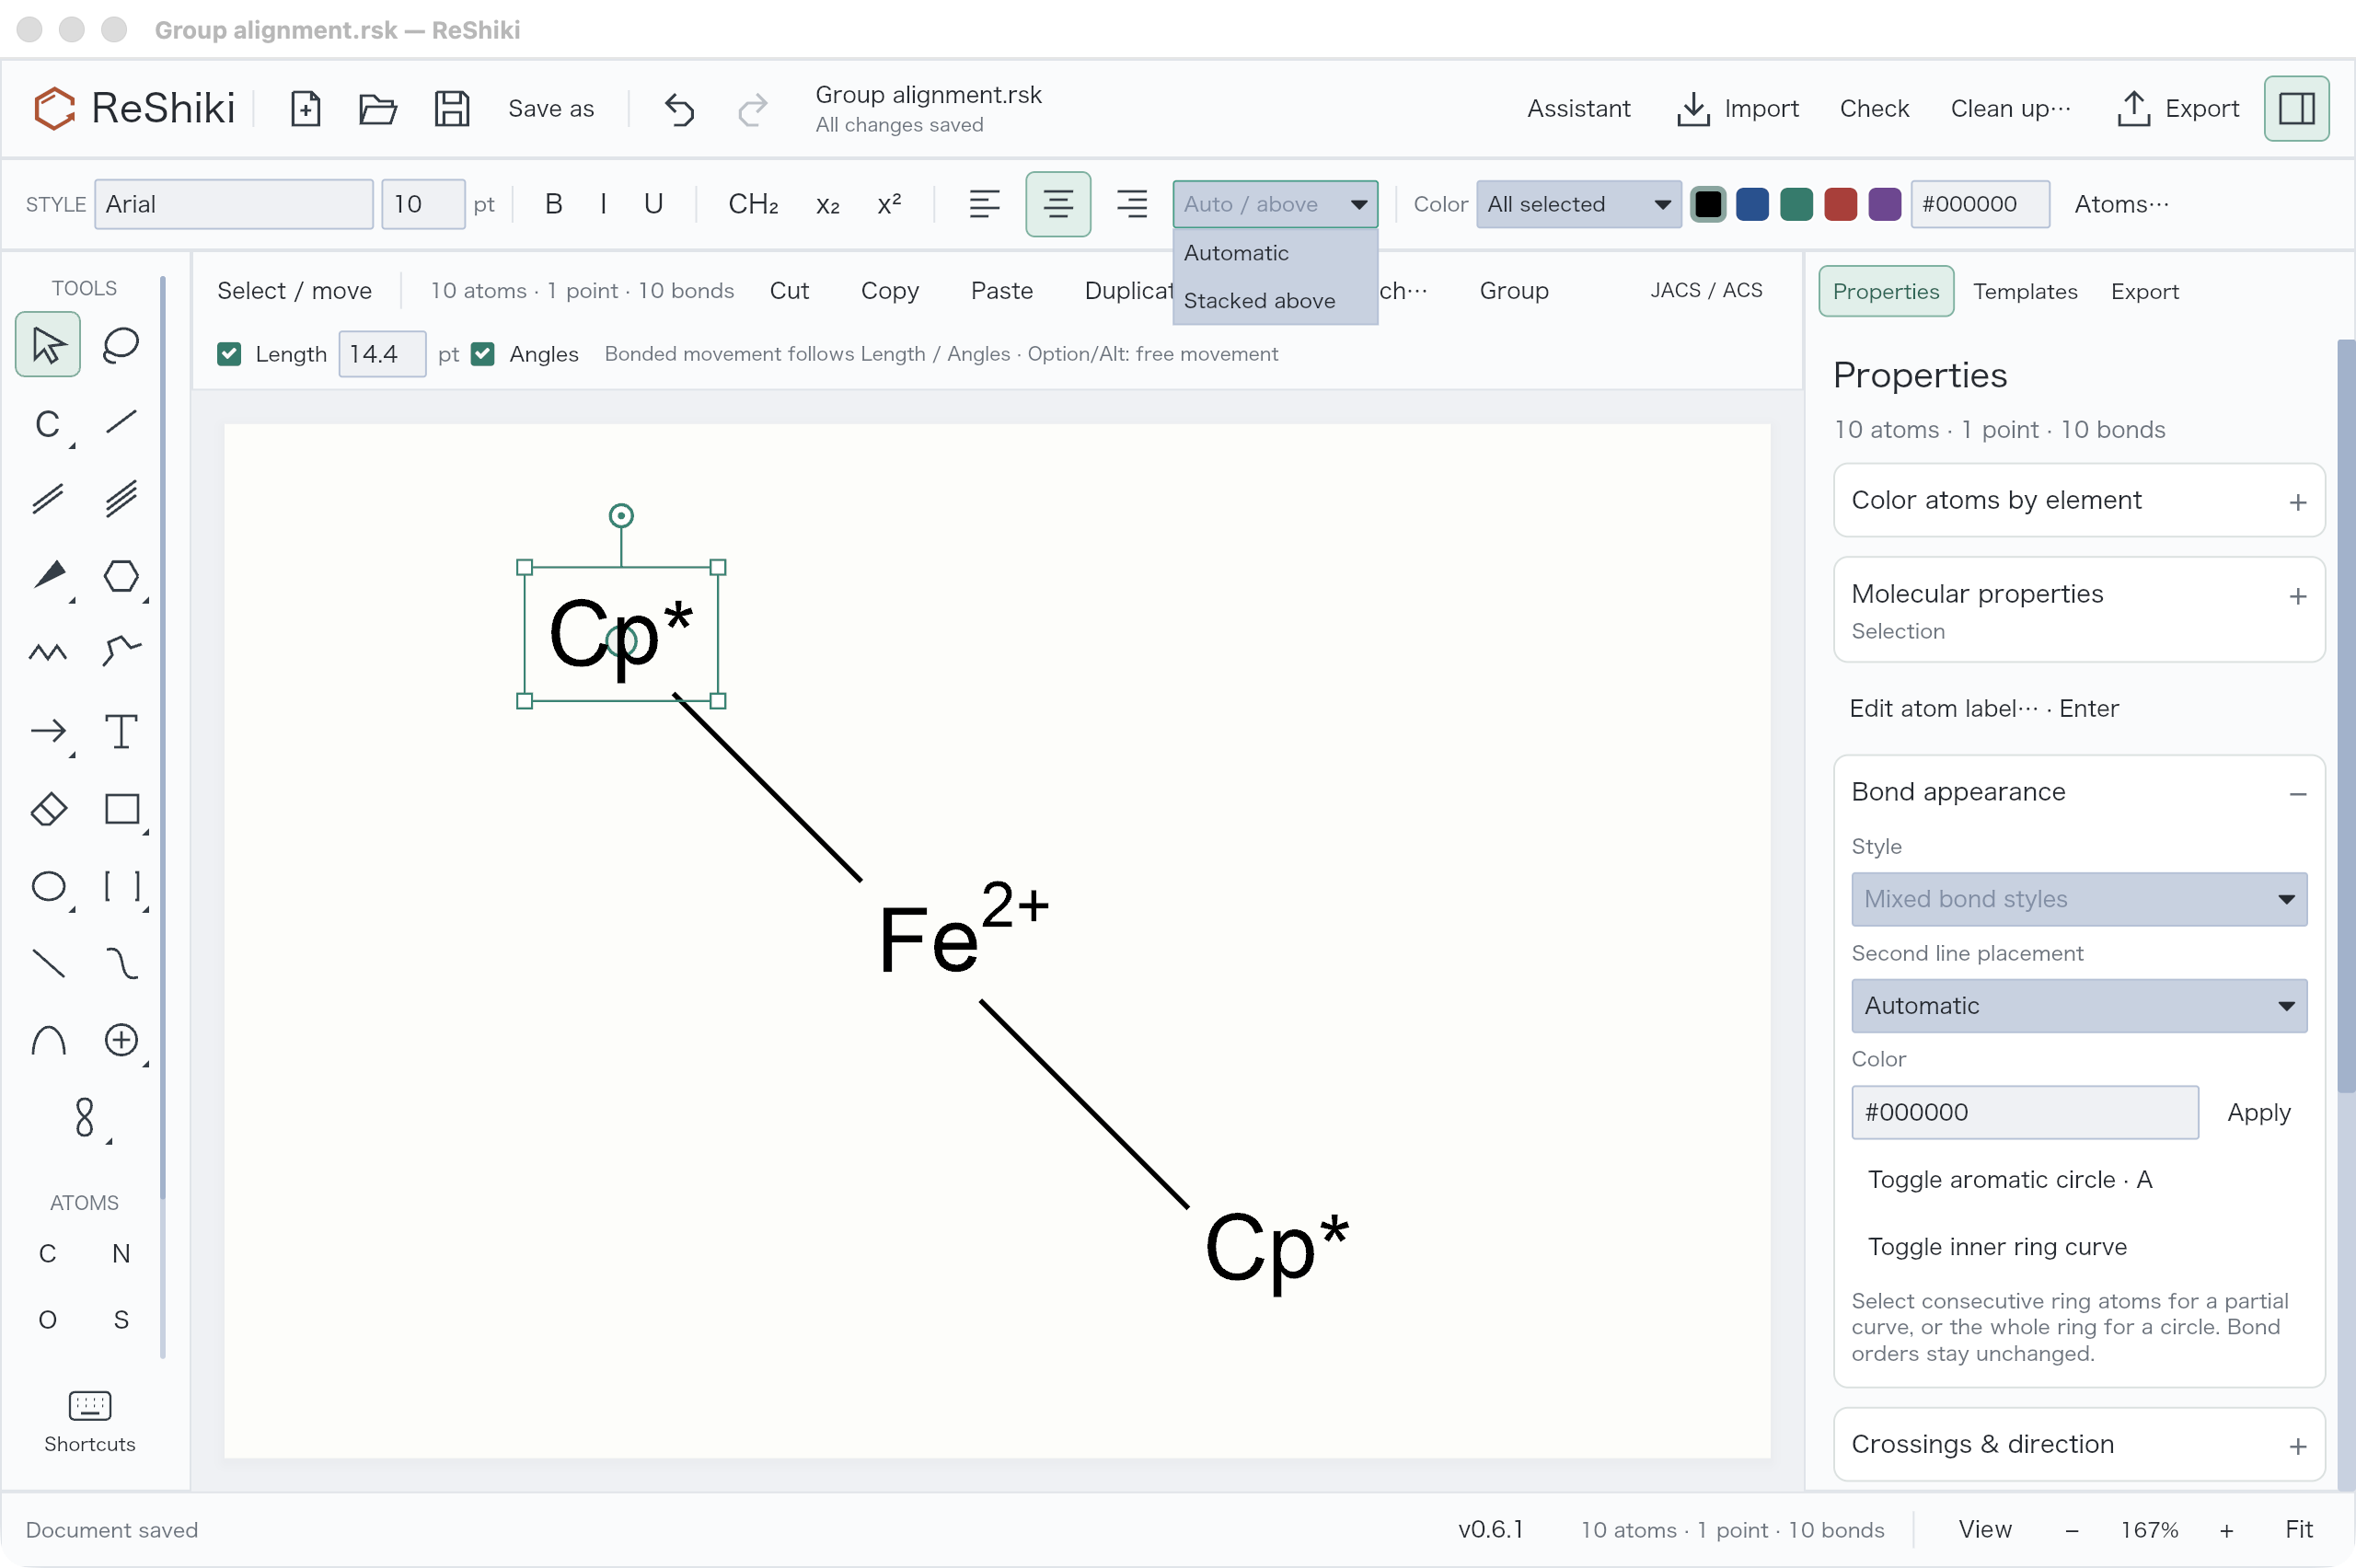Viewport: 2356px width, 1568px height.
Task: Select the Text tool
Action: point(121,732)
